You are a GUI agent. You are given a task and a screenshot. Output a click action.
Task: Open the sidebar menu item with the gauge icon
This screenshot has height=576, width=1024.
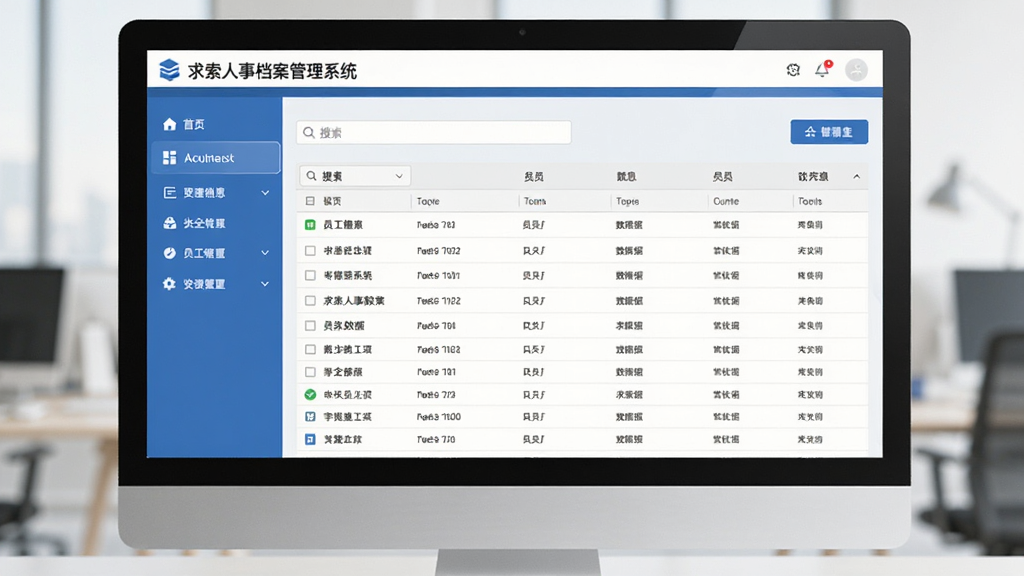[215, 253]
